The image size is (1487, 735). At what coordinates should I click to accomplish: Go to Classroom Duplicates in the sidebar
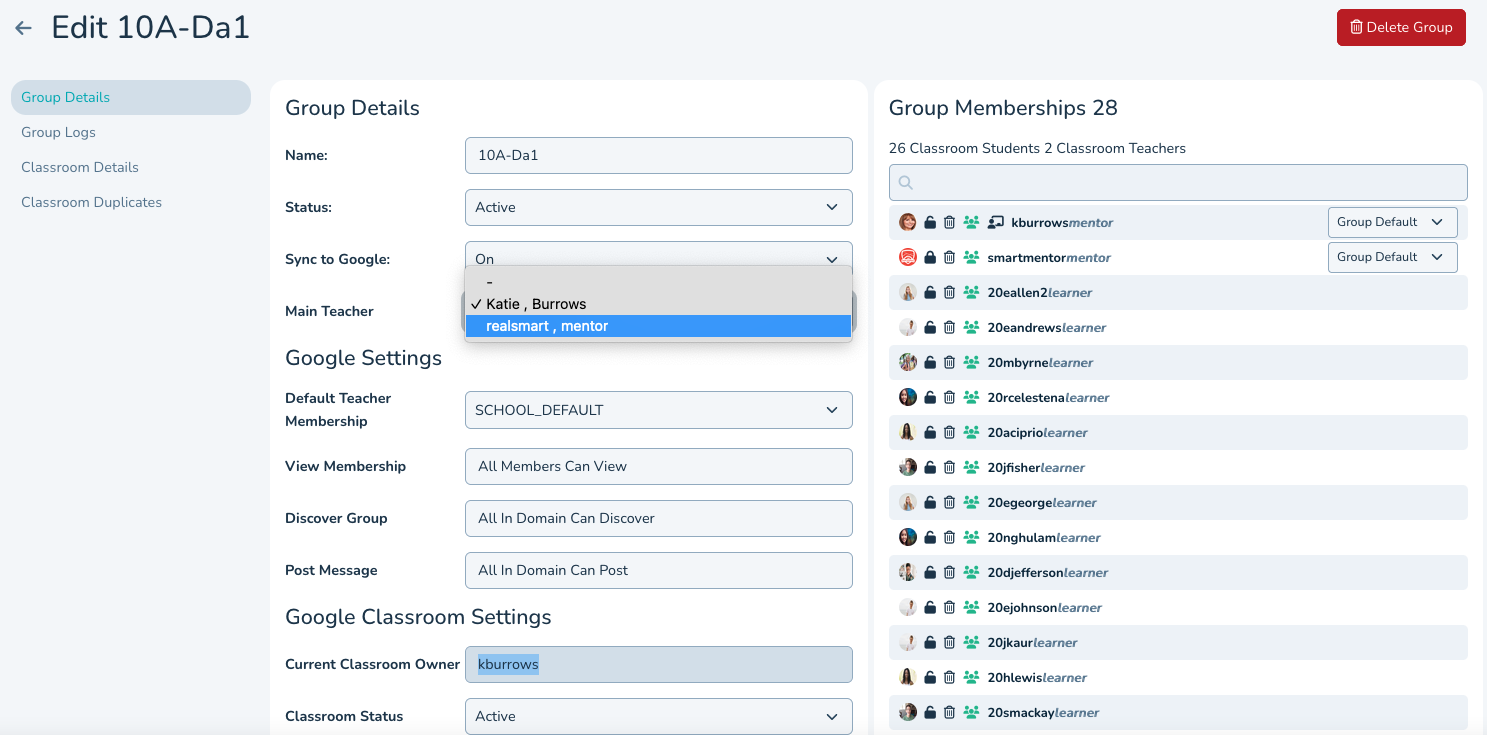tap(91, 202)
